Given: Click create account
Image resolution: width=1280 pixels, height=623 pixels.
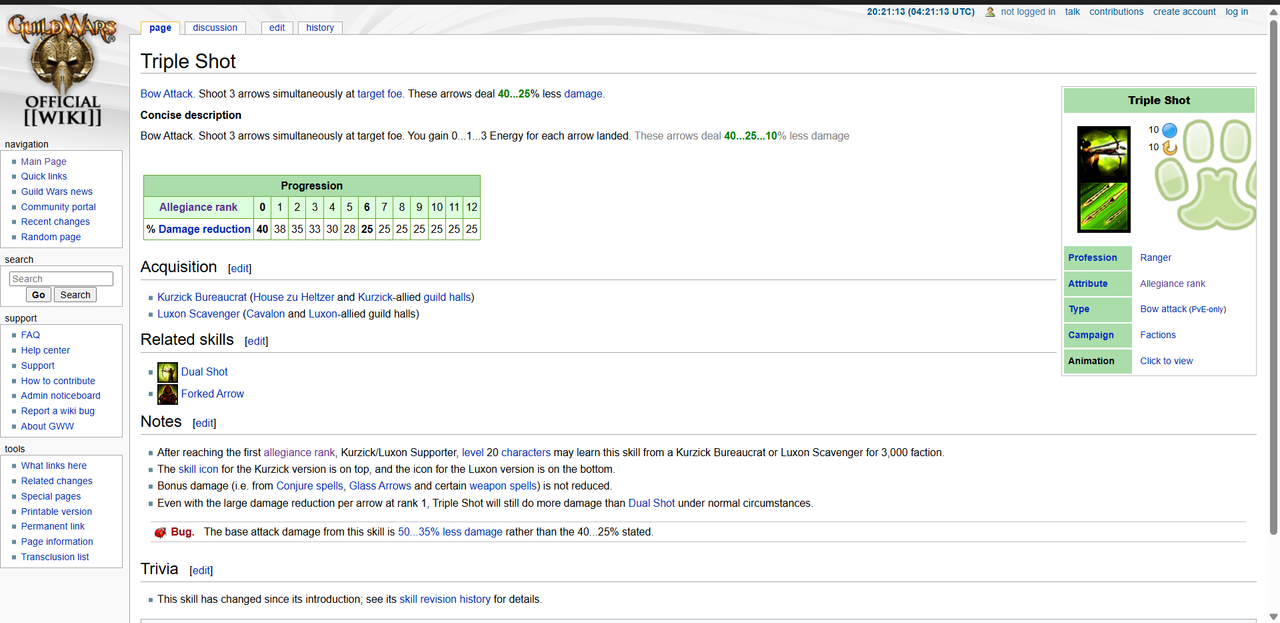Looking at the screenshot, I should click(x=1184, y=12).
